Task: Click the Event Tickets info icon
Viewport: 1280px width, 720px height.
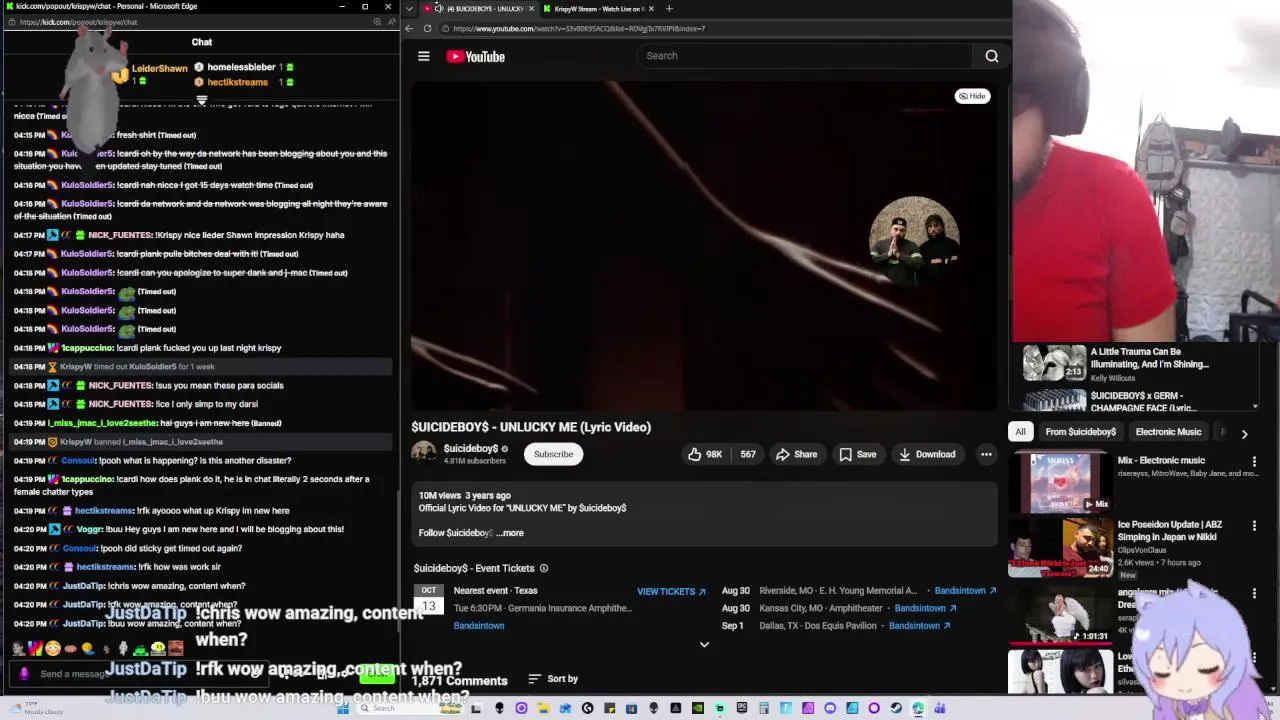Action: (x=544, y=568)
